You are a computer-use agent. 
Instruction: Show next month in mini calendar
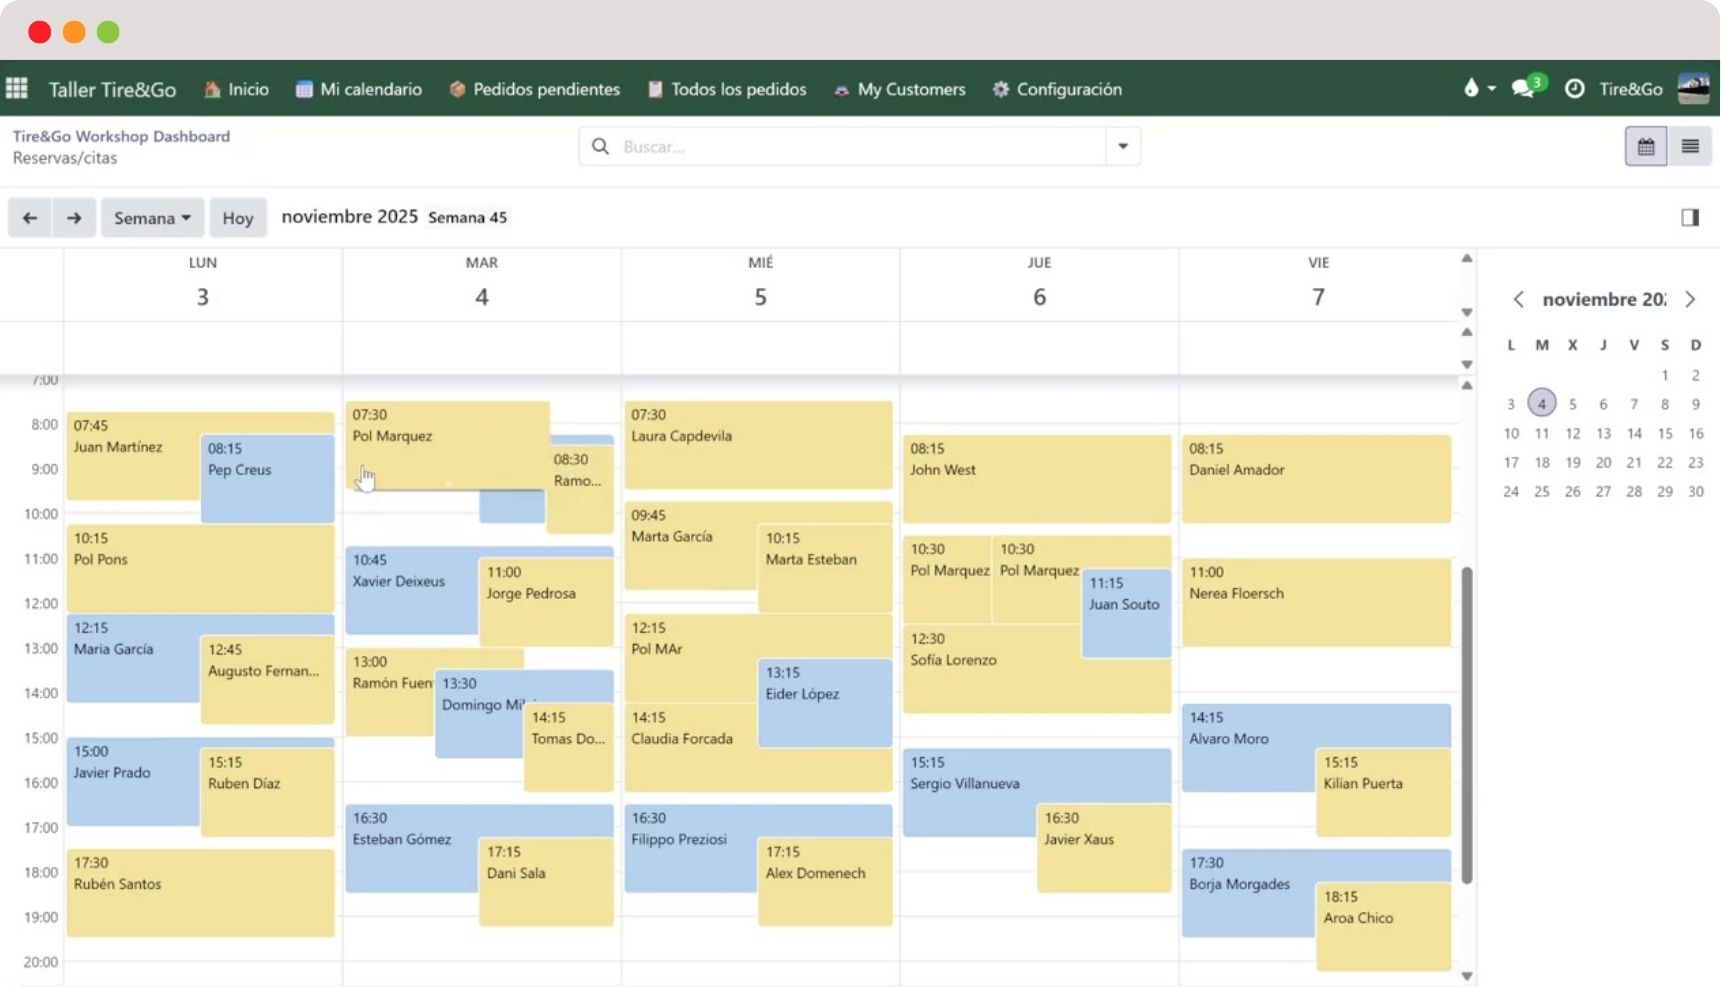tap(1690, 300)
